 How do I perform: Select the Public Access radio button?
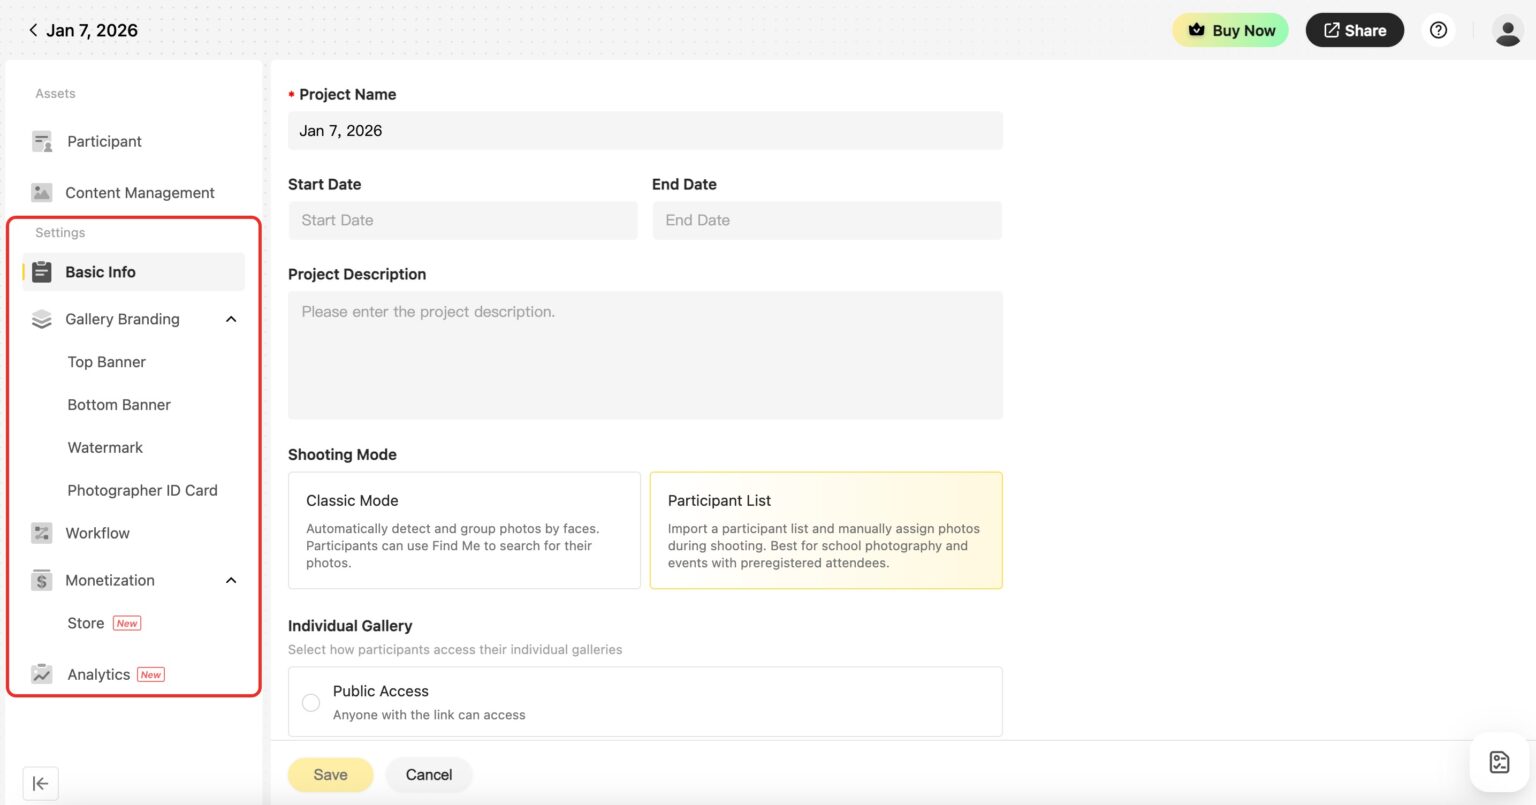[x=311, y=703]
